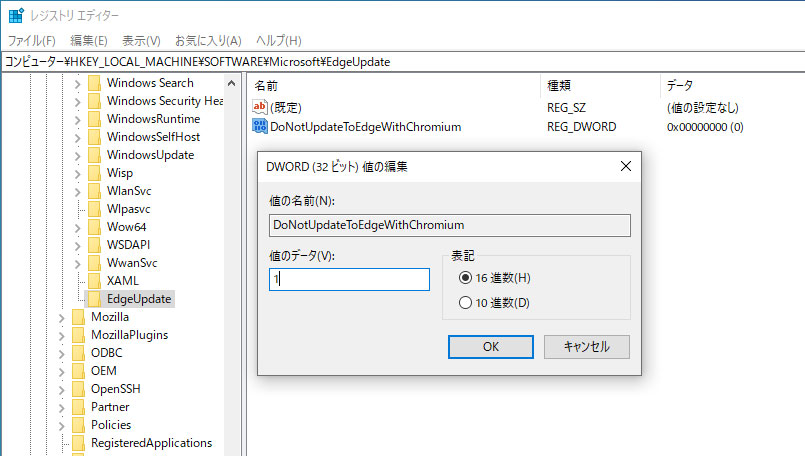Image resolution: width=805 pixels, height=456 pixels.
Task: Expand the Windows Search tree node
Action: 78,84
